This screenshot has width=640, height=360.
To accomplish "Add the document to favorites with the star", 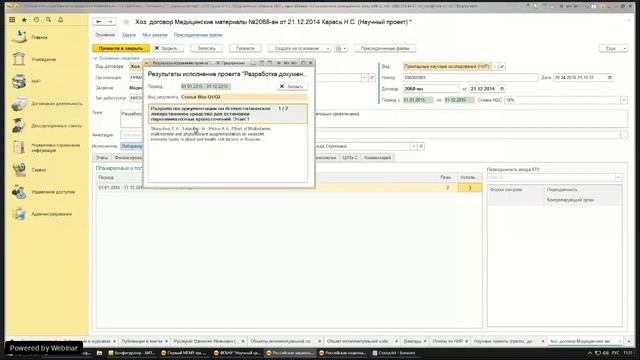I will 126,22.
